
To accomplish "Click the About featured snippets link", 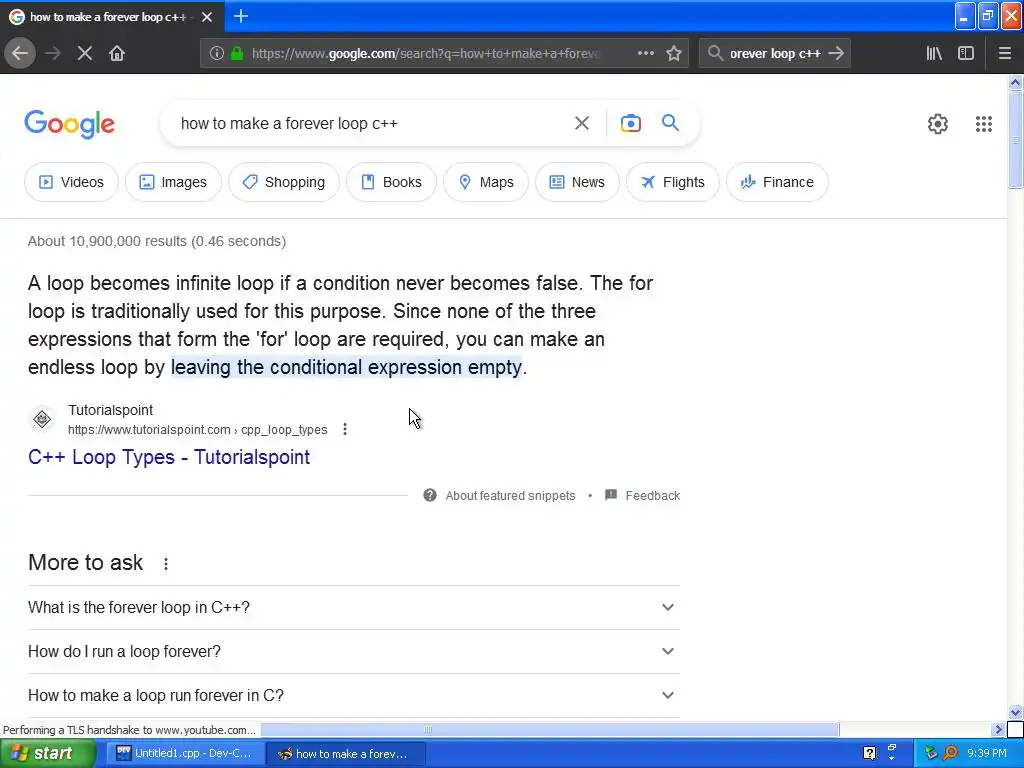I will click(510, 496).
